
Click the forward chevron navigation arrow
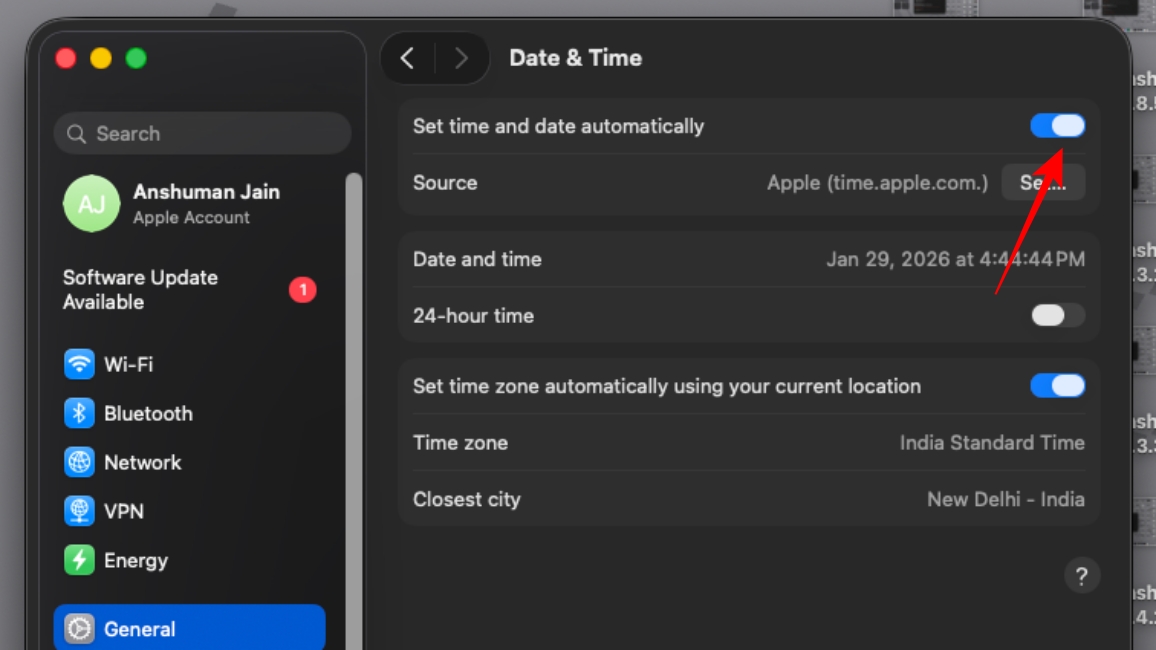[x=461, y=58]
